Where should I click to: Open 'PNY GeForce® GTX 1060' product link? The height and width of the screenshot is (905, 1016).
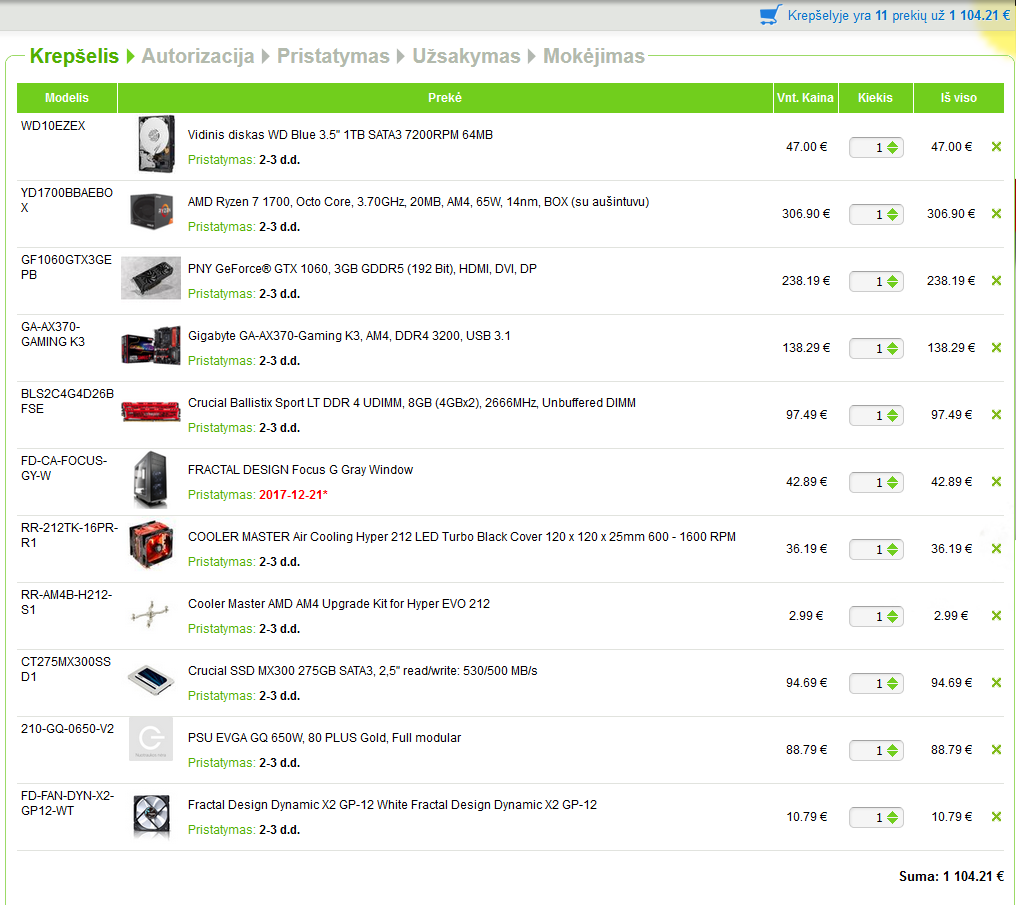(362, 269)
